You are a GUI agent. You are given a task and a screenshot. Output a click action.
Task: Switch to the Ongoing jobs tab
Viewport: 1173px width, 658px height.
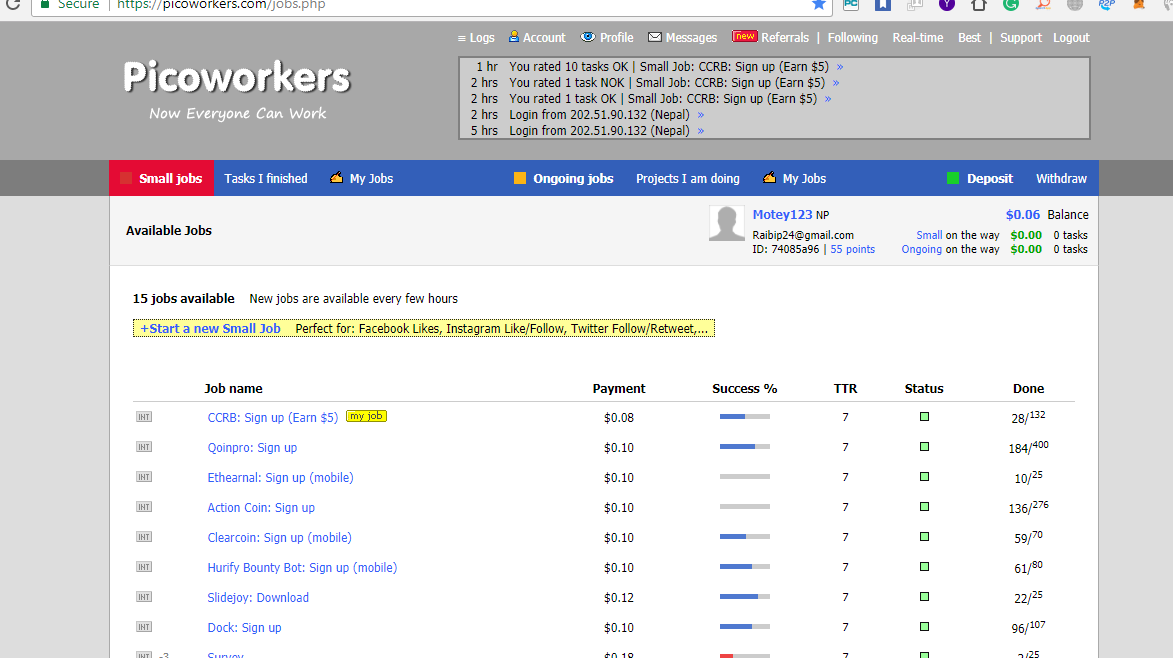563,179
